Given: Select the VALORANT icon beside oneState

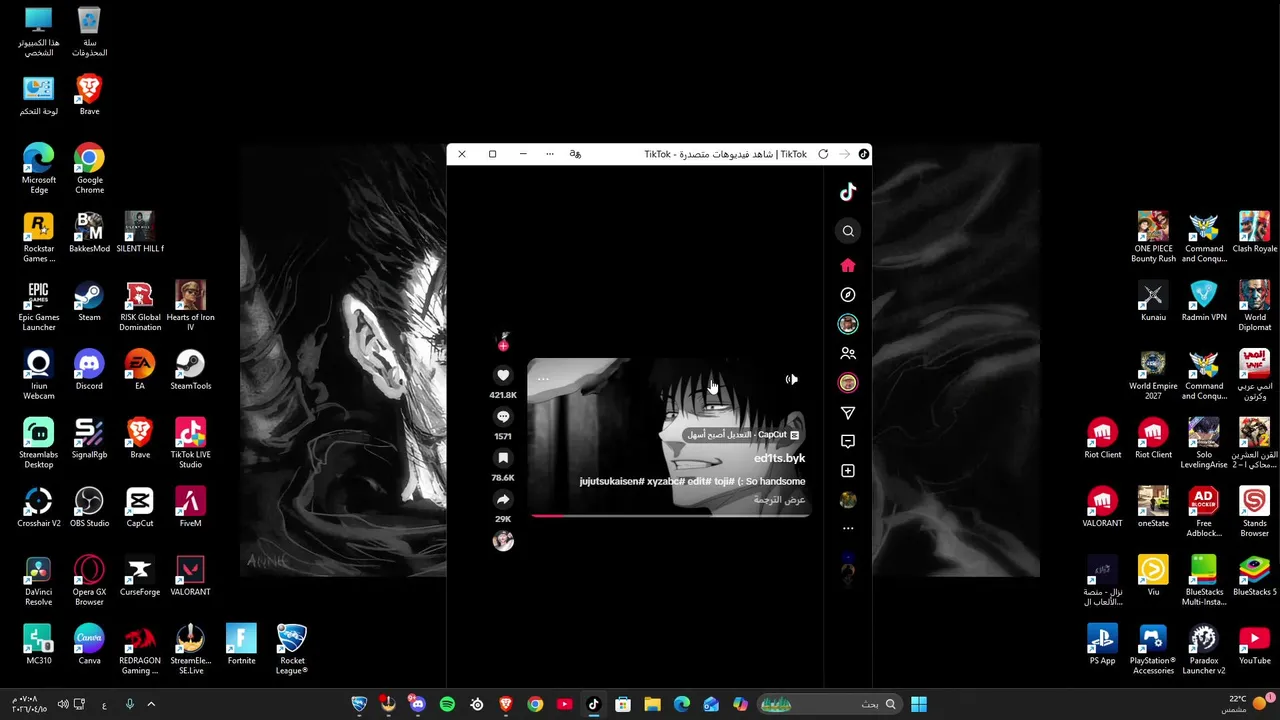Looking at the screenshot, I should tap(1103, 508).
